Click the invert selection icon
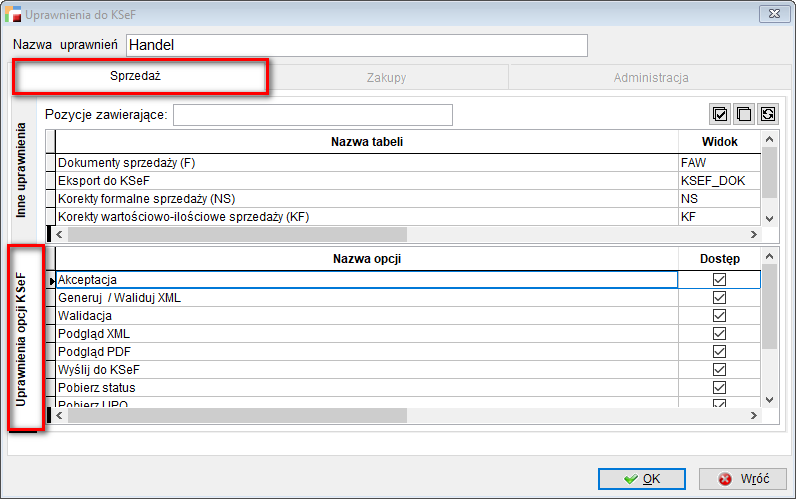The width and height of the screenshot is (796, 499). 767,114
